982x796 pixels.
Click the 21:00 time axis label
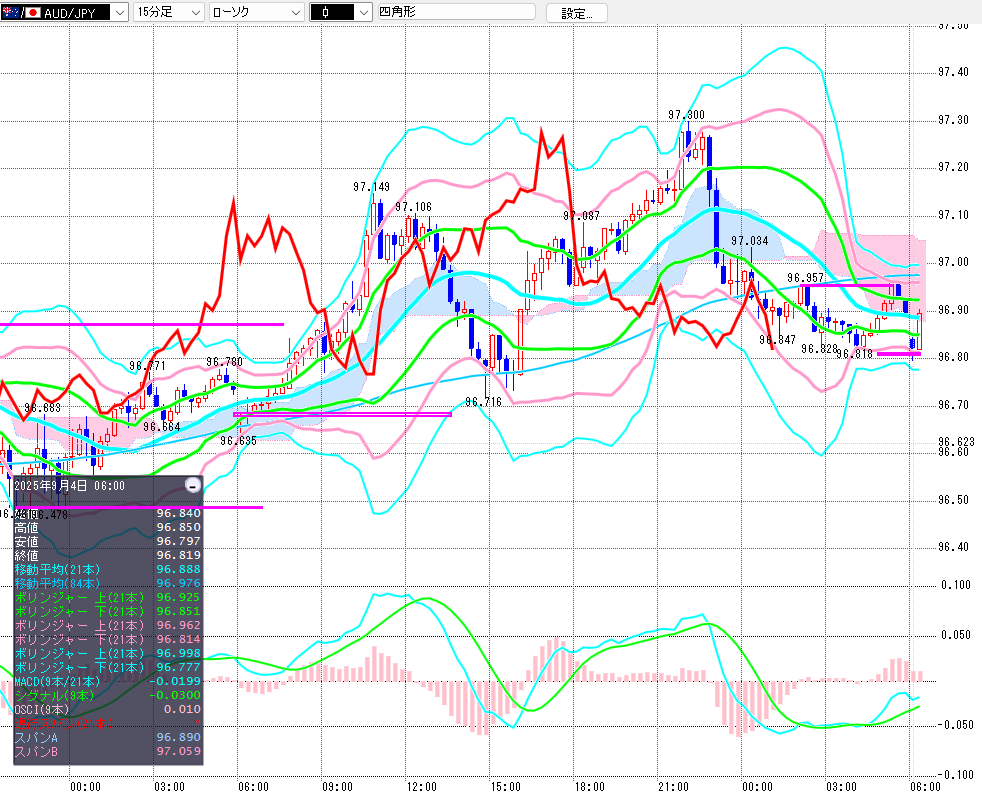(x=674, y=787)
